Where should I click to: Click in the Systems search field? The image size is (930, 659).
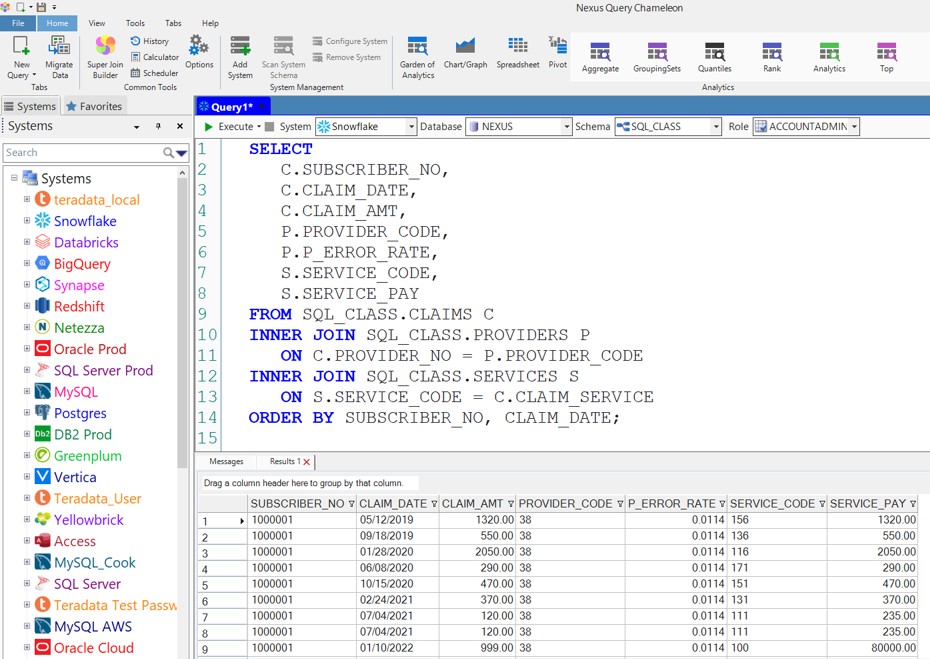click(82, 153)
